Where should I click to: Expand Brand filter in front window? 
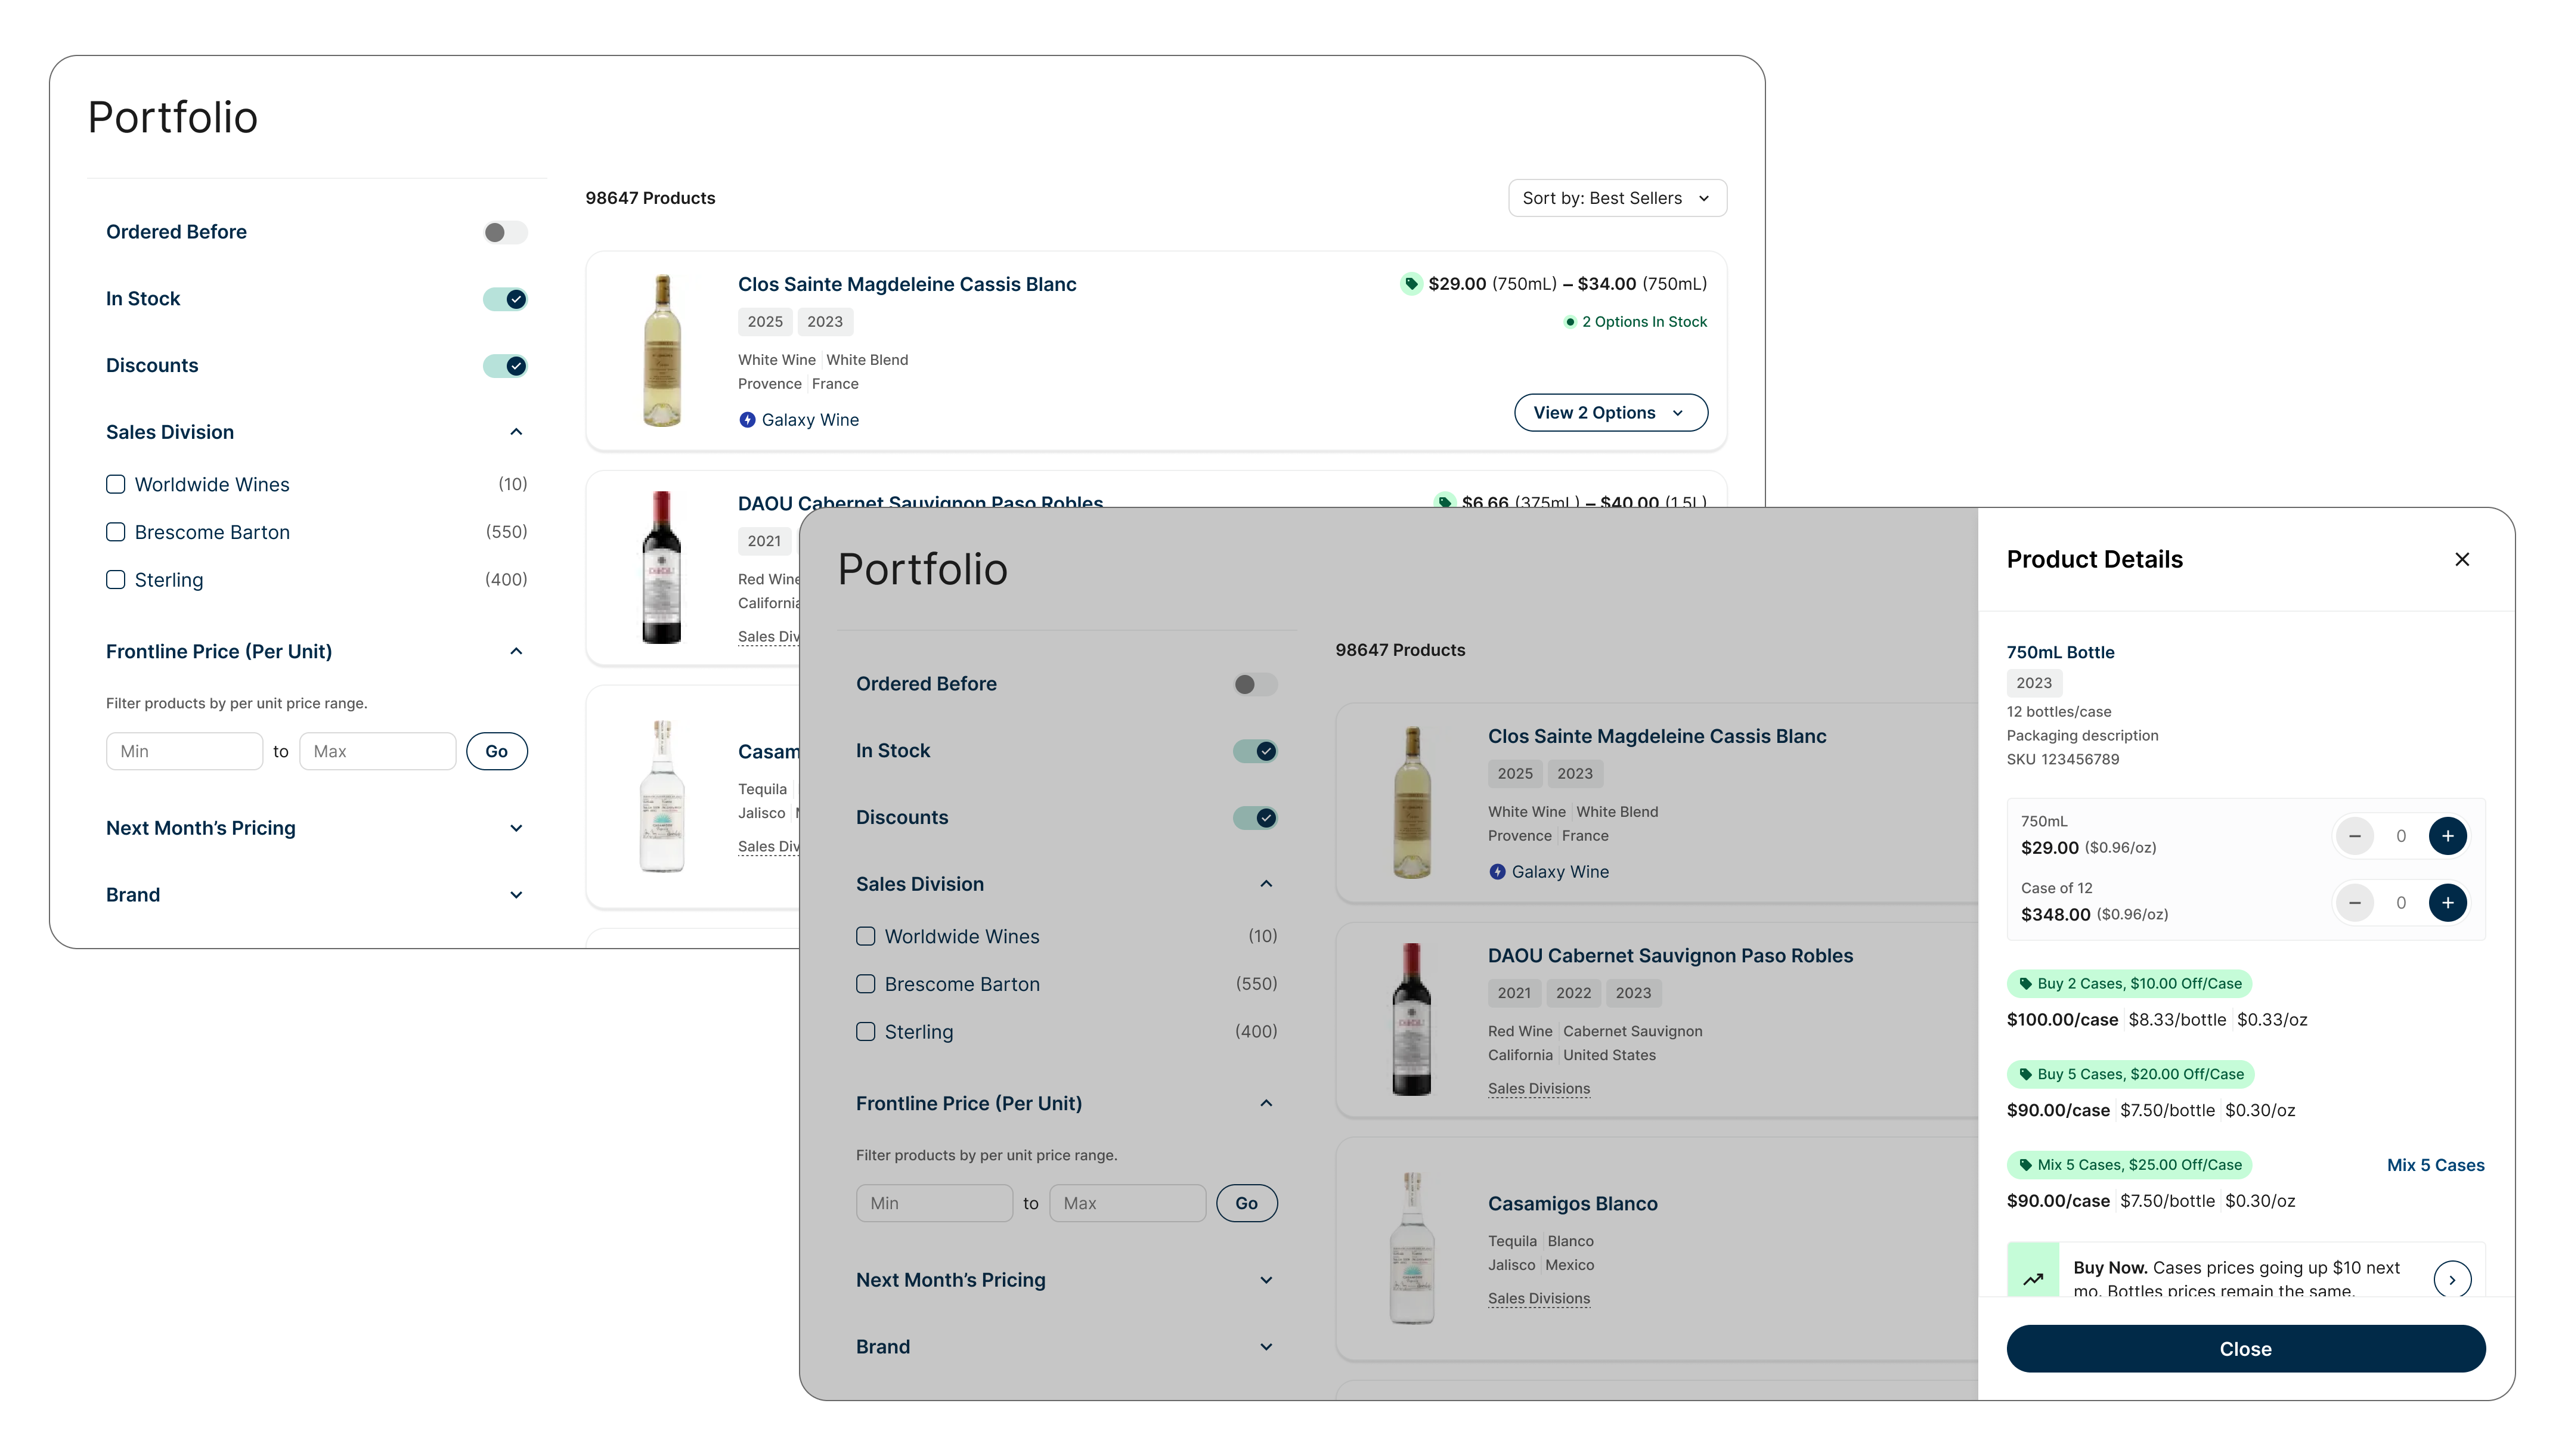click(x=1266, y=1347)
